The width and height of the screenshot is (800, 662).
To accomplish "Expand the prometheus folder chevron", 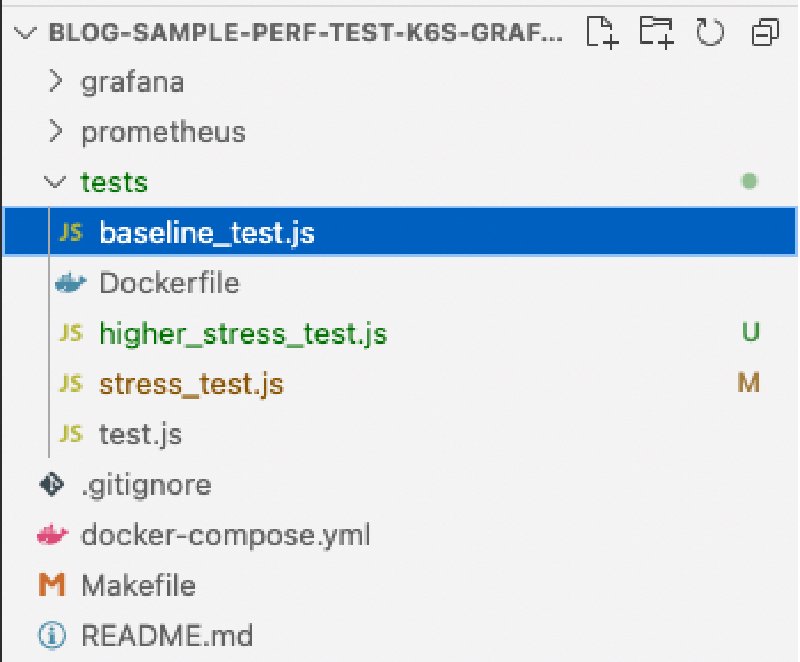I will pyautogui.click(x=55, y=132).
